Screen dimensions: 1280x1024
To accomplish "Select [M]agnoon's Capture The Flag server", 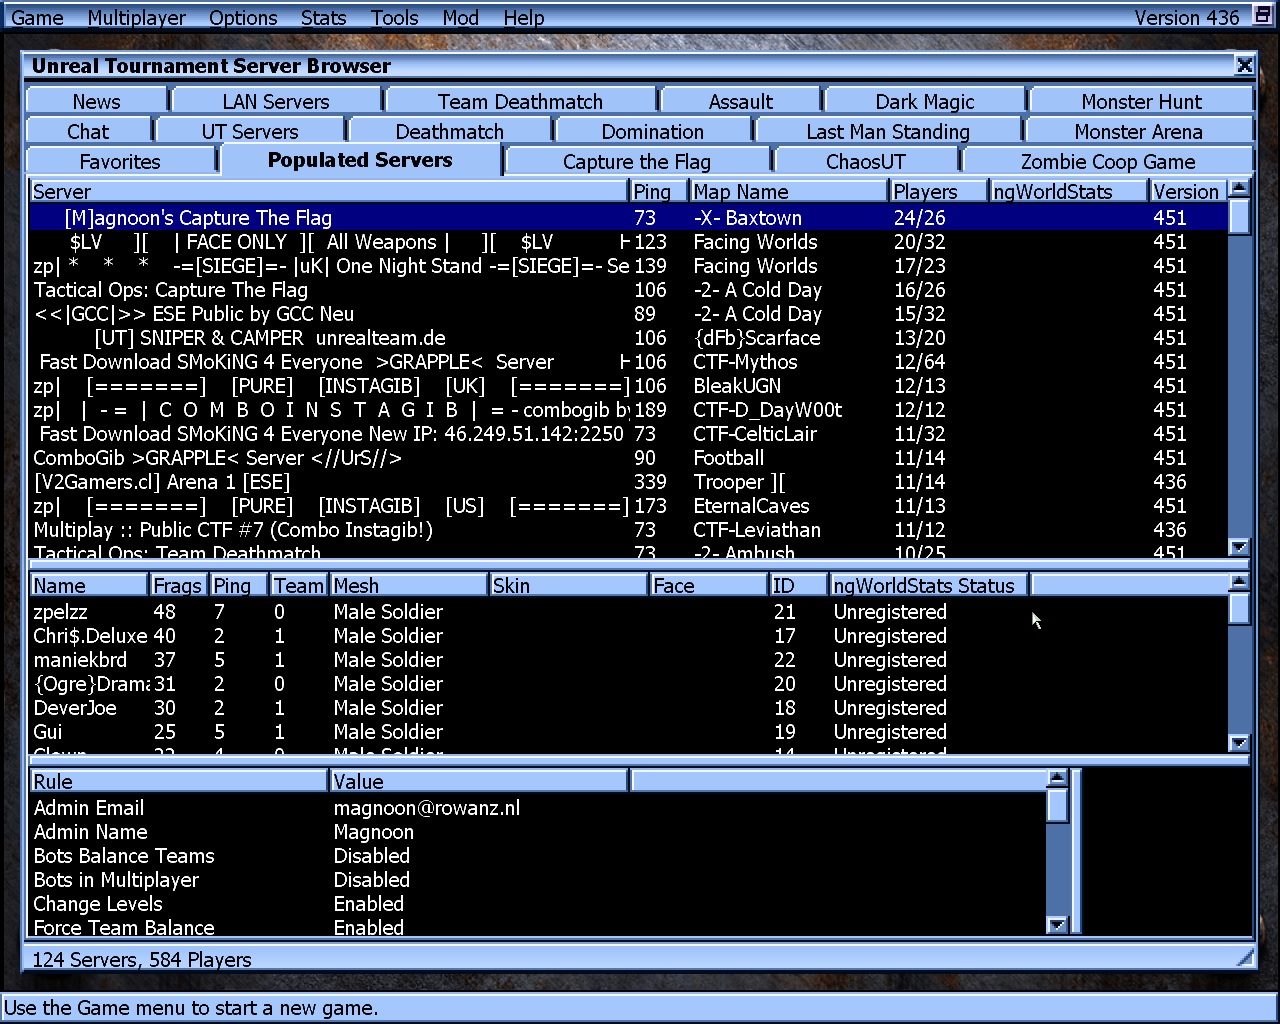I will click(x=629, y=218).
